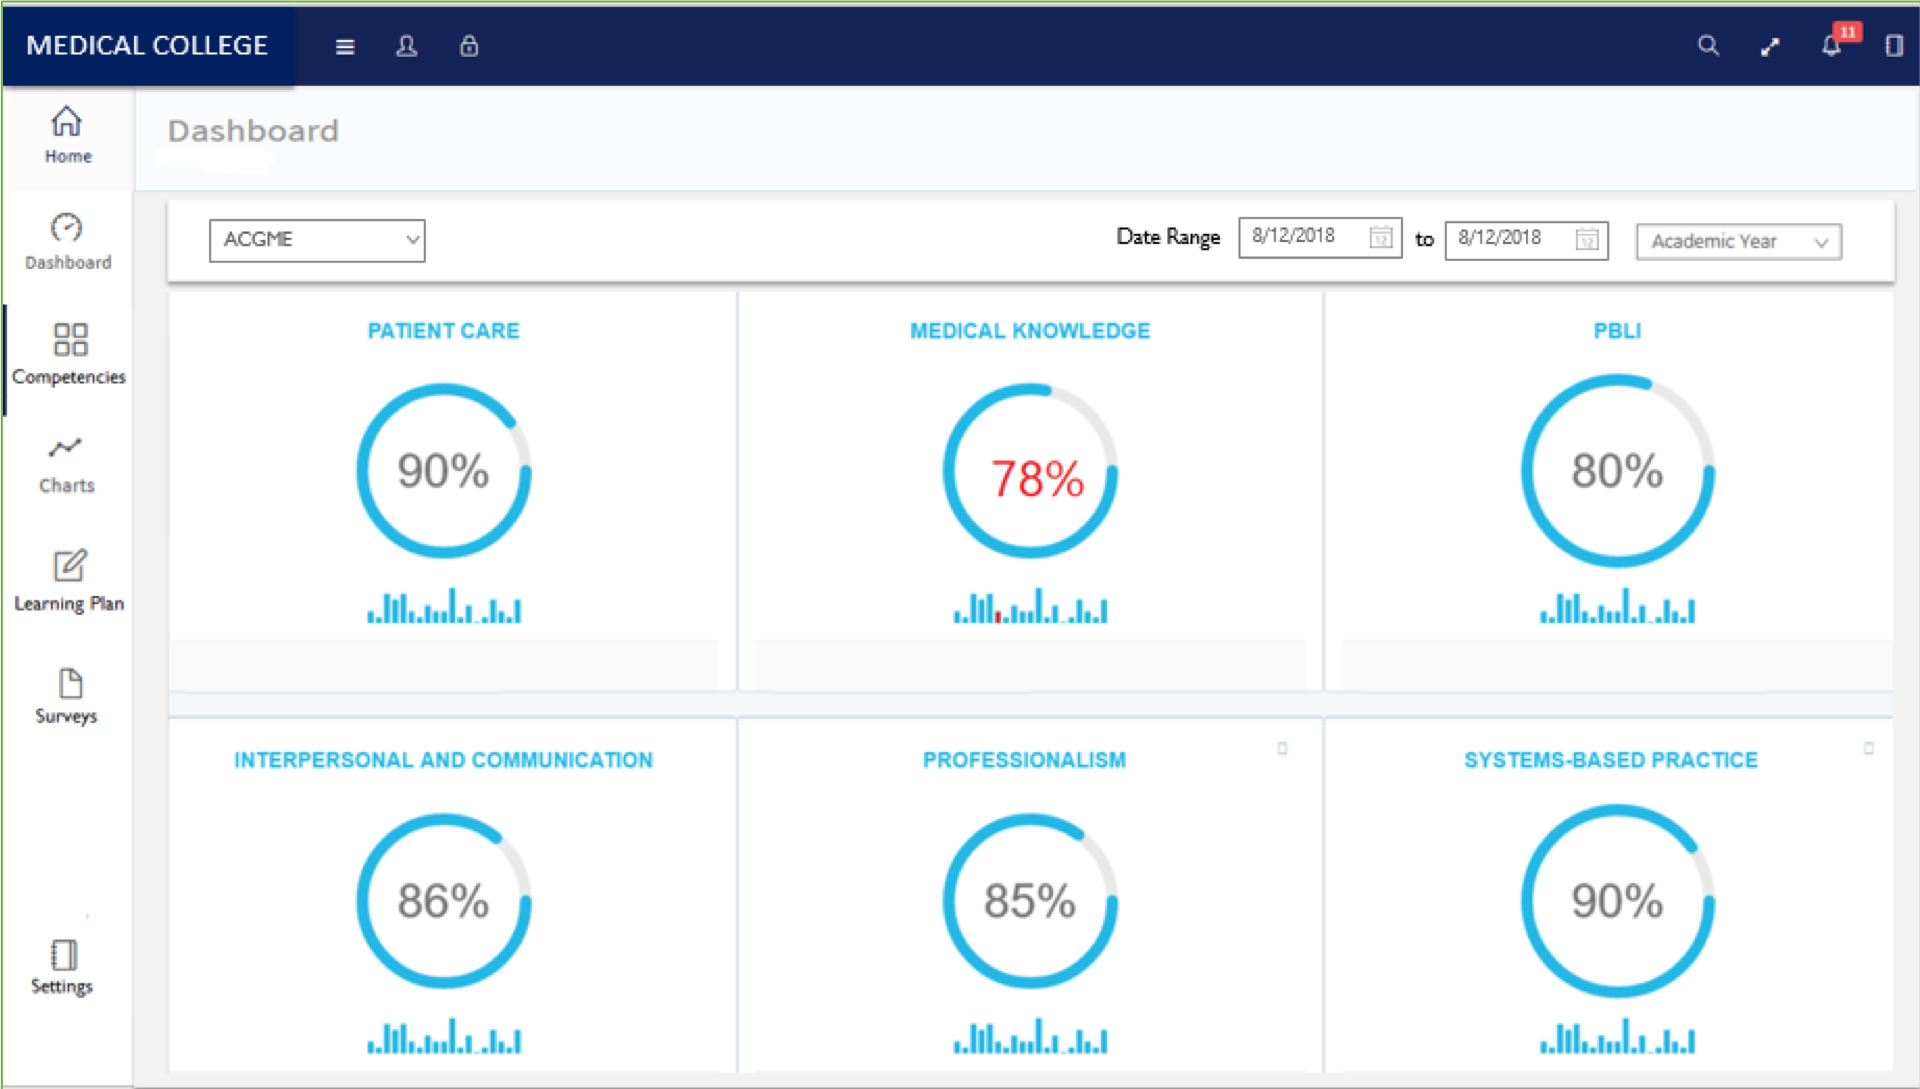Click the lock icon in header
This screenshot has height=1089, width=1920.
tap(469, 47)
